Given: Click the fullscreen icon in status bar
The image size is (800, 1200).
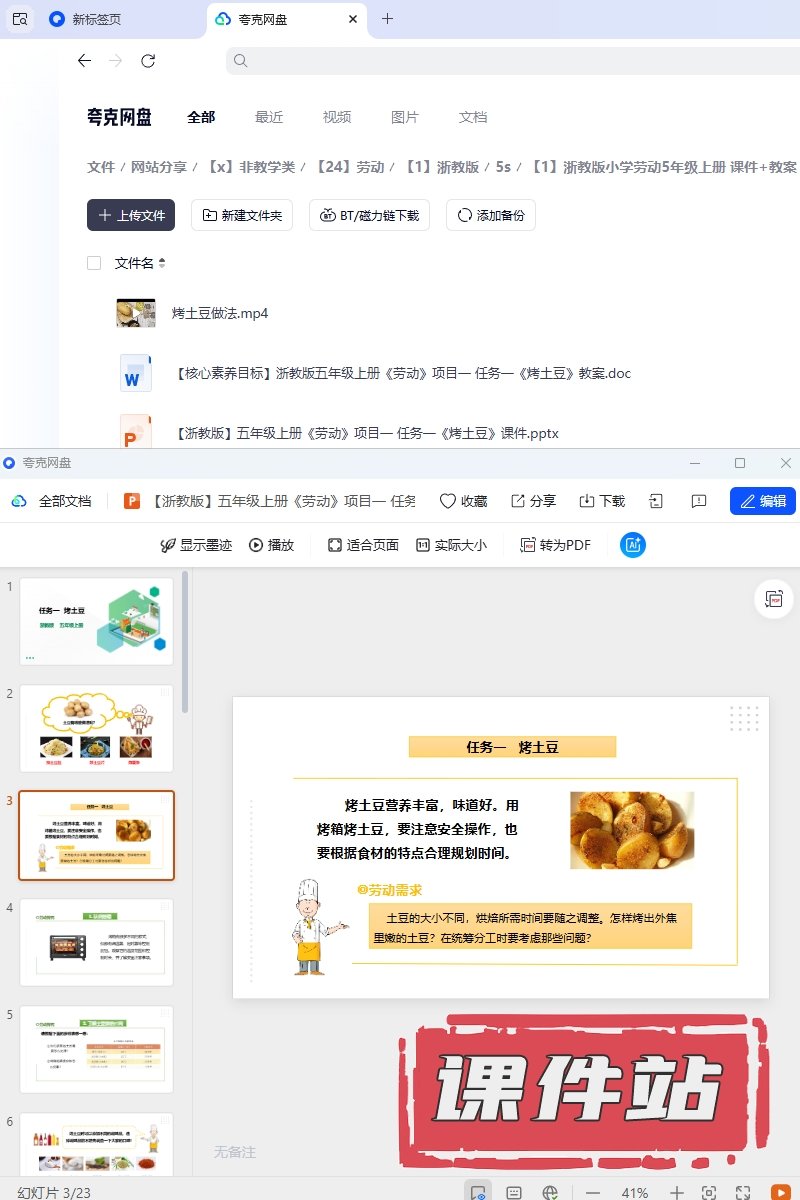Looking at the screenshot, I should coord(743,1192).
